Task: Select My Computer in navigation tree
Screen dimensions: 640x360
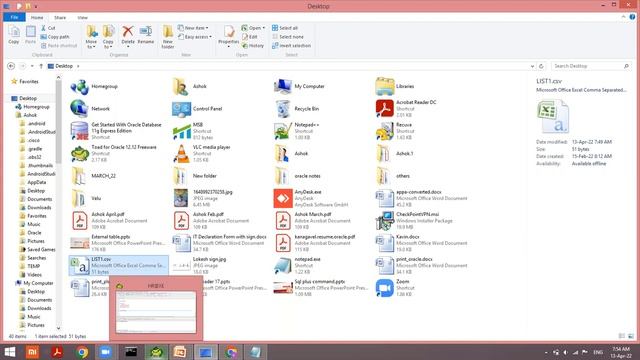Action: click(38, 283)
